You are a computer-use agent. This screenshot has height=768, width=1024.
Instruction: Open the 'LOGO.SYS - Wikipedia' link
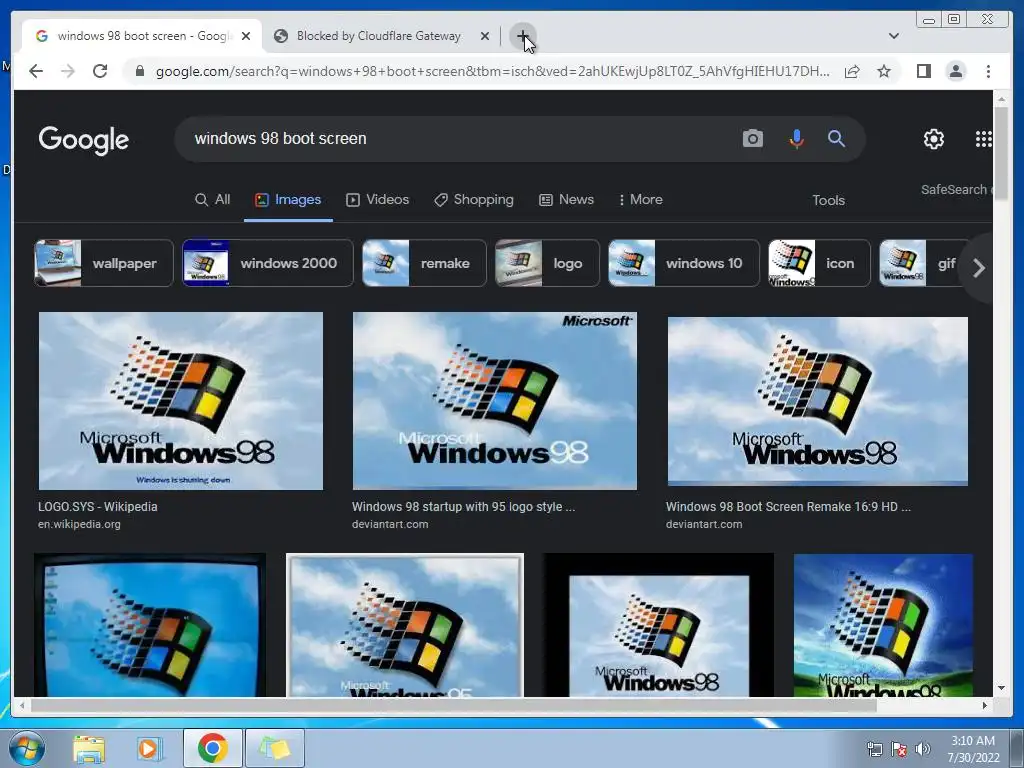[97, 507]
